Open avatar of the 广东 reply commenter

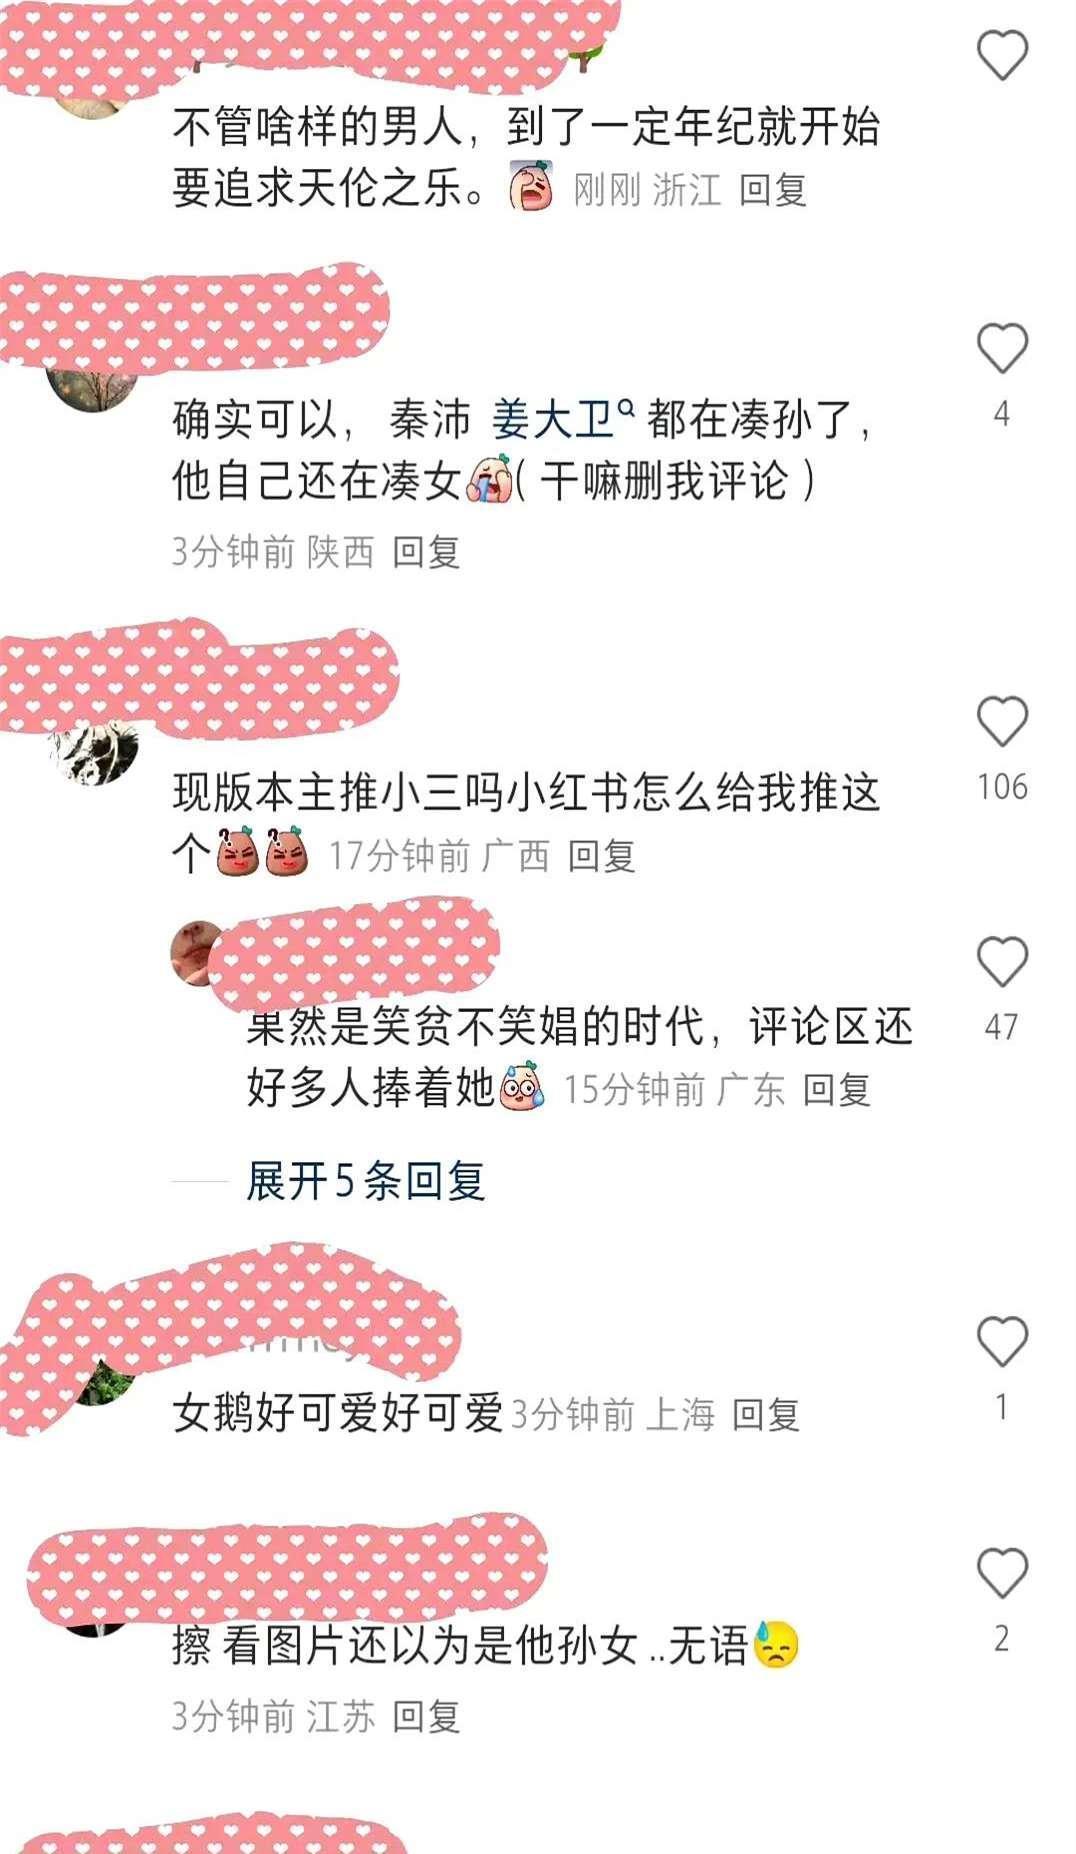197,953
